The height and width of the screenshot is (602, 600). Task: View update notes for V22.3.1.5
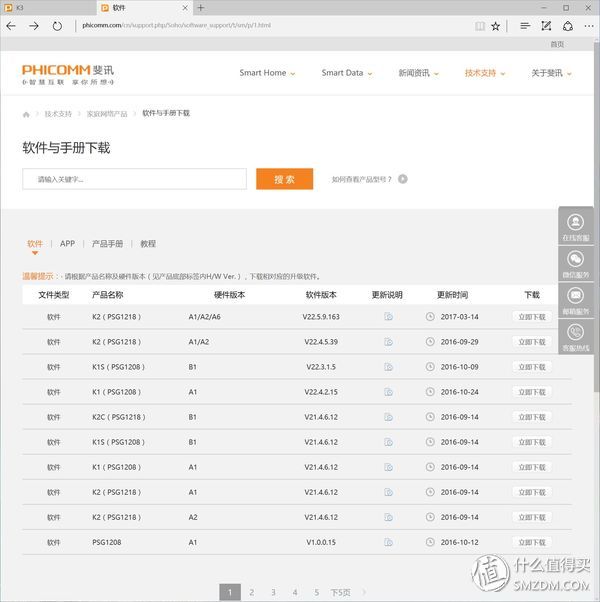[x=388, y=367]
